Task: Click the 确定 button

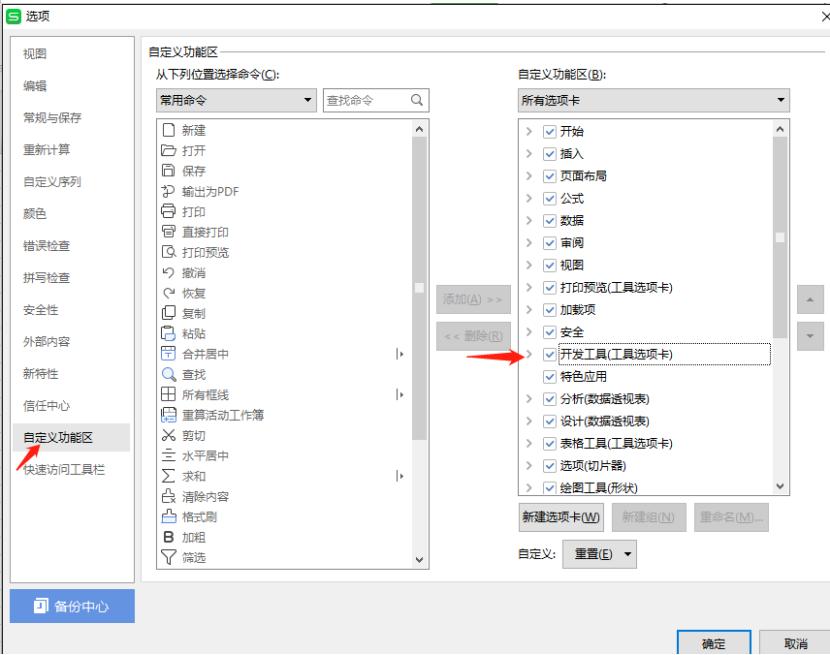Action: (714, 643)
